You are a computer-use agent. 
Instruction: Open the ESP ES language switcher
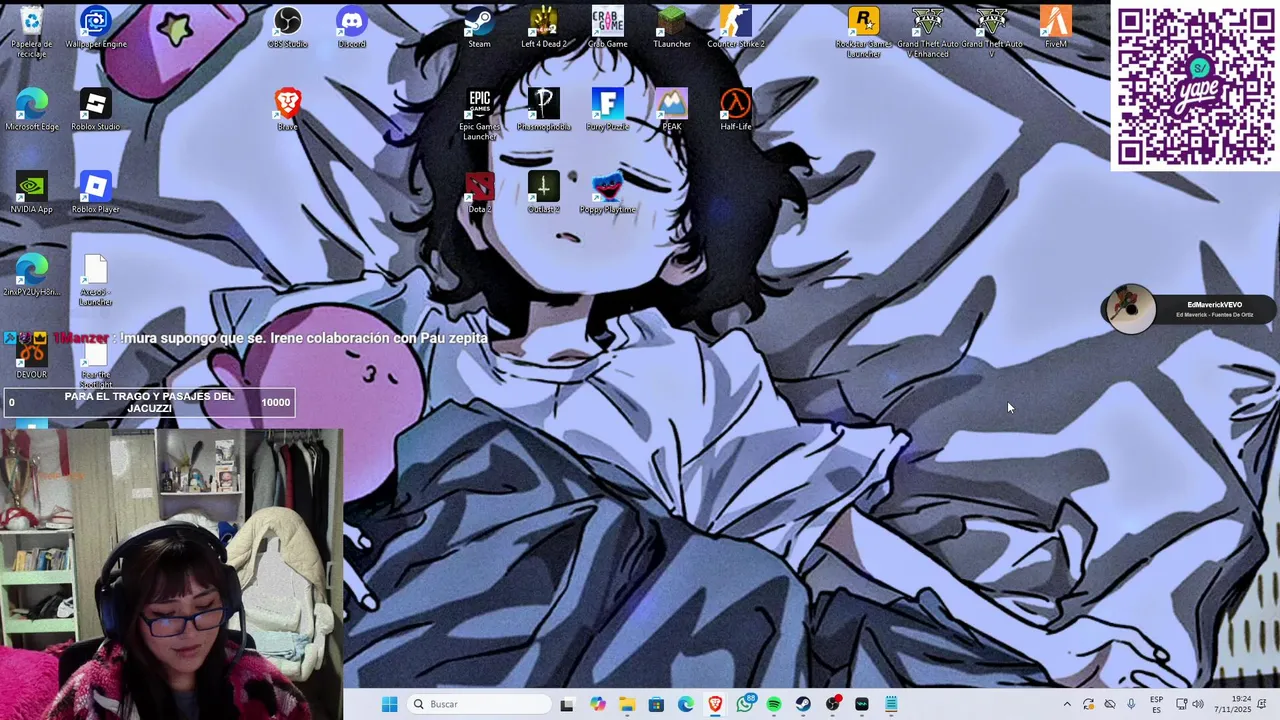click(x=1156, y=704)
